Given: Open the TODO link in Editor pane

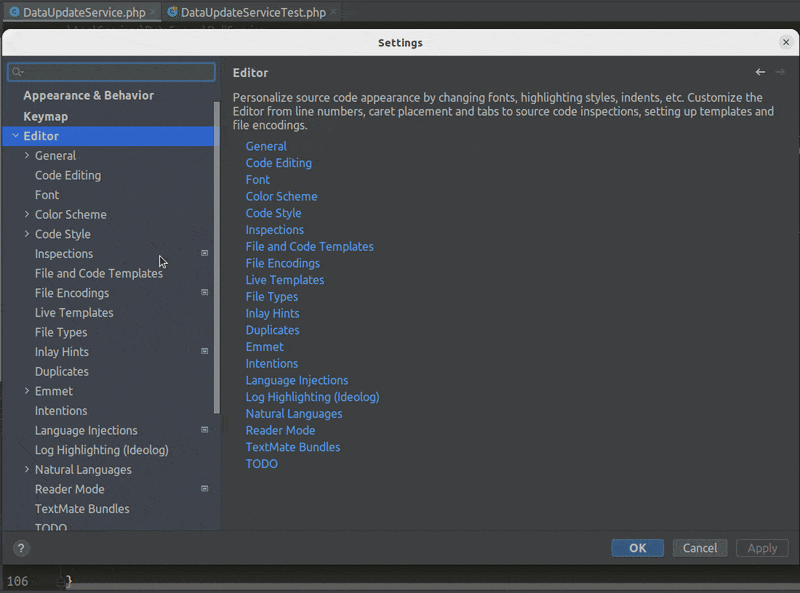Looking at the screenshot, I should point(262,464).
